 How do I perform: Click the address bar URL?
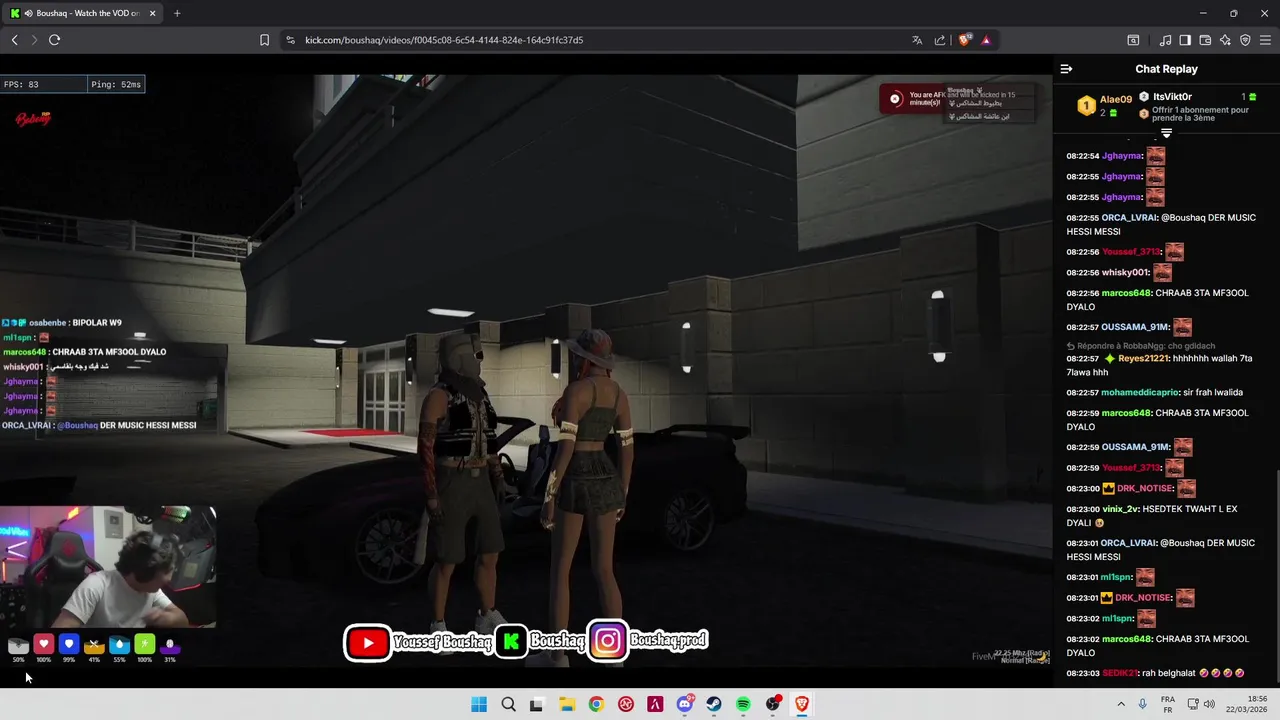444,40
